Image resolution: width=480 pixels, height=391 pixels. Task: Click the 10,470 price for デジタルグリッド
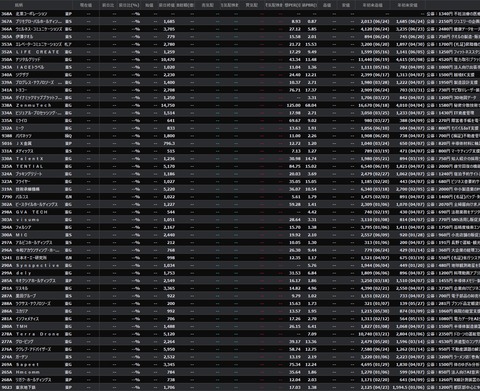[x=168, y=60]
